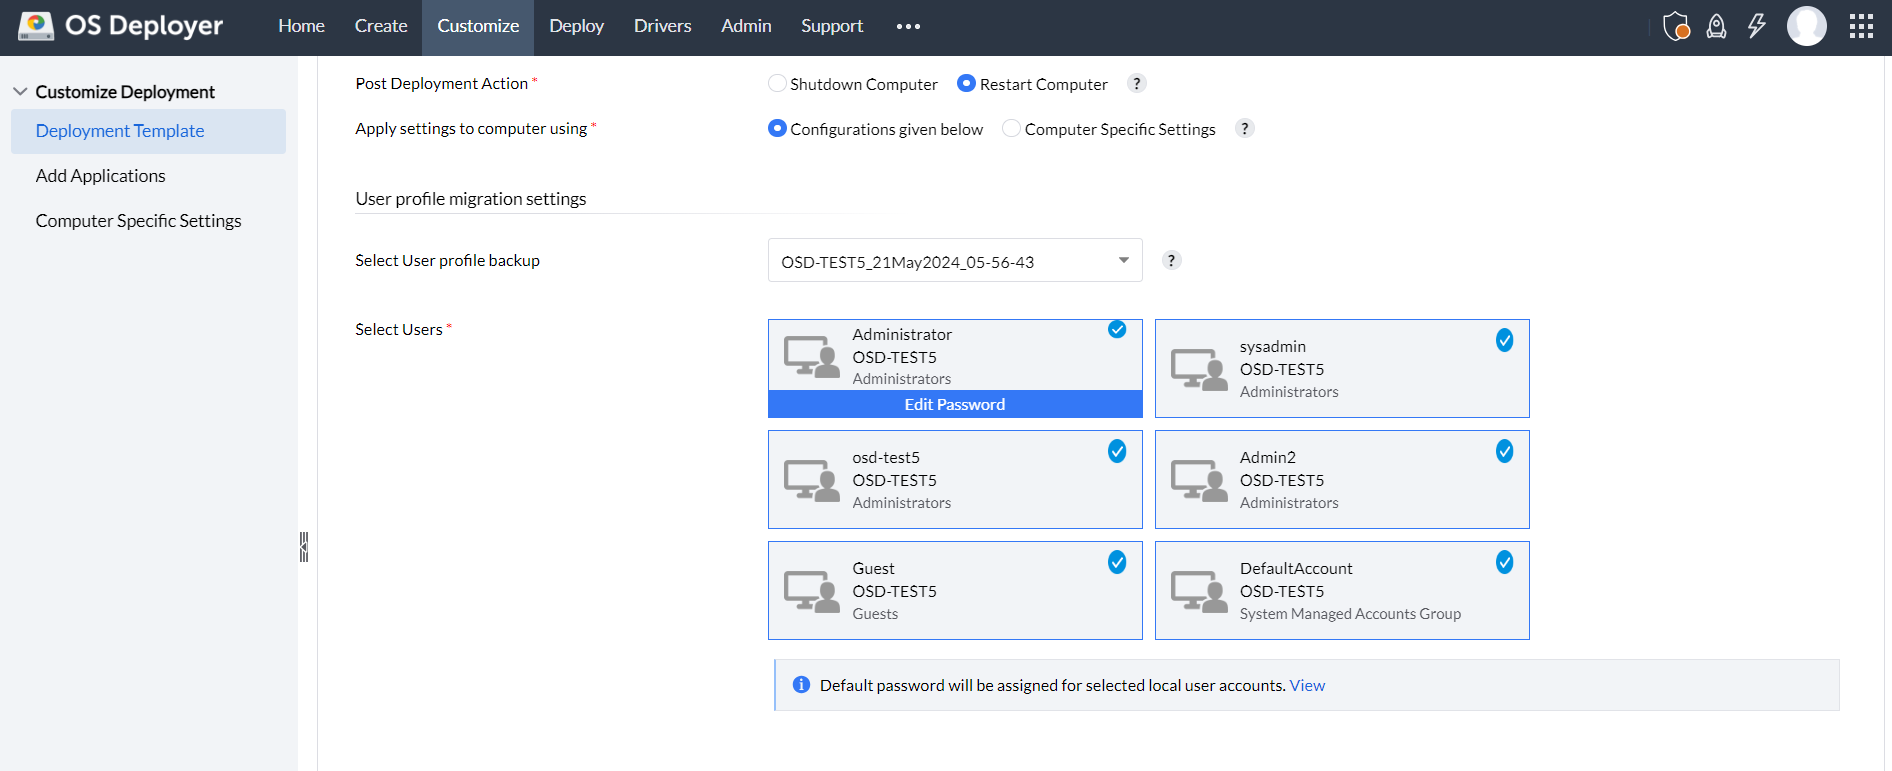Open the apps grid icon
The width and height of the screenshot is (1892, 771).
1861,26
